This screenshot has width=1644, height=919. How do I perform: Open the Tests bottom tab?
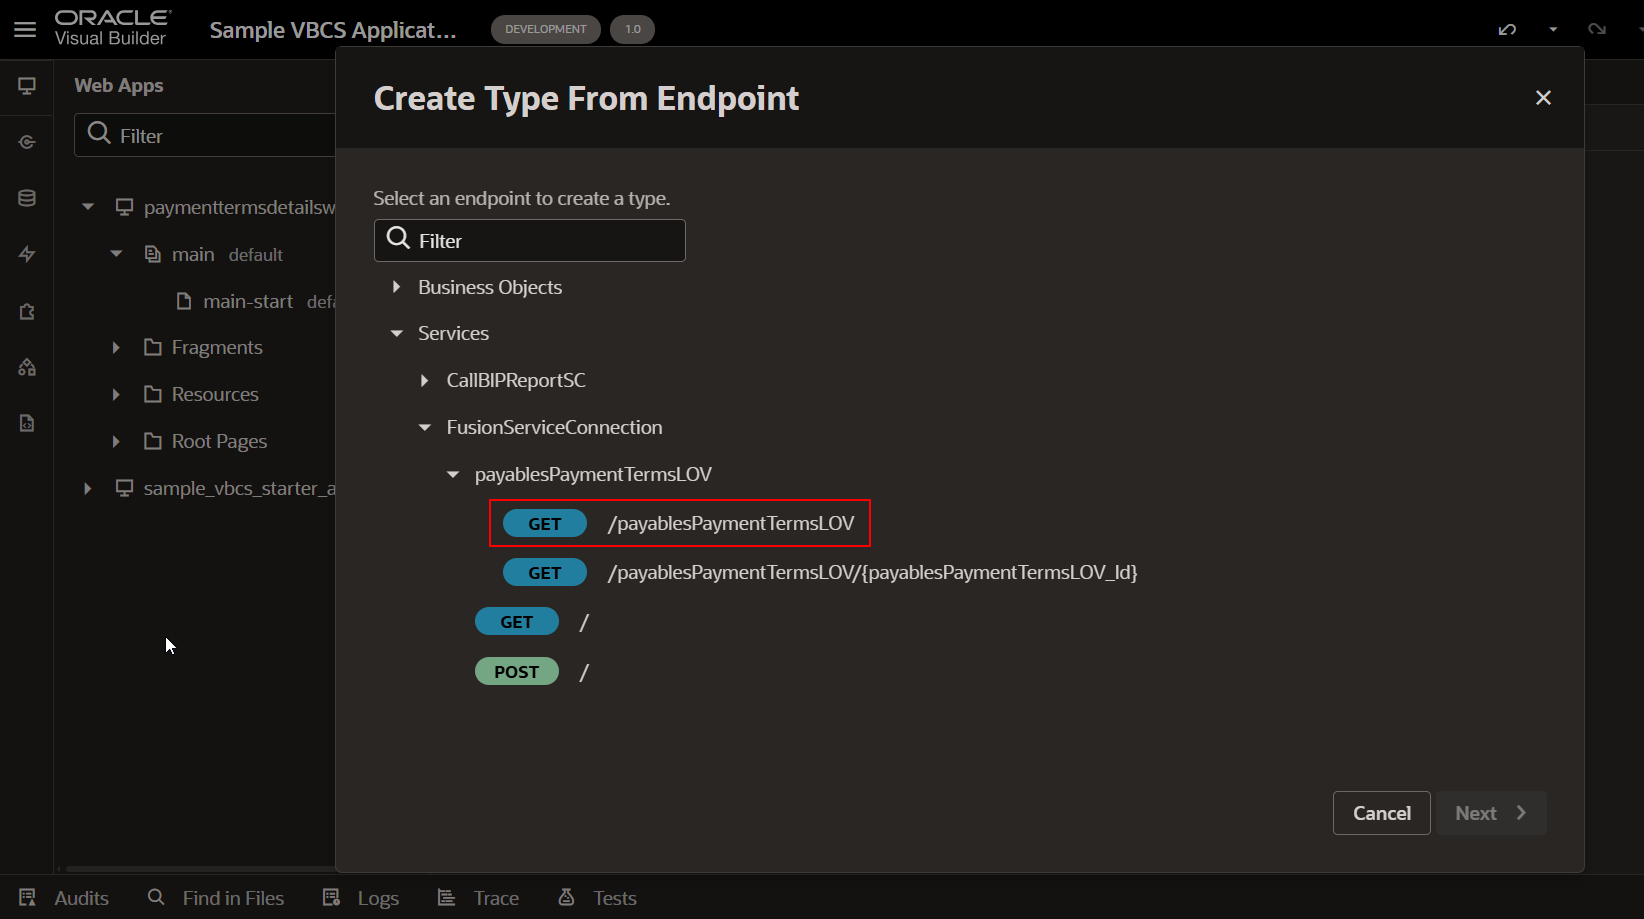[597, 898]
